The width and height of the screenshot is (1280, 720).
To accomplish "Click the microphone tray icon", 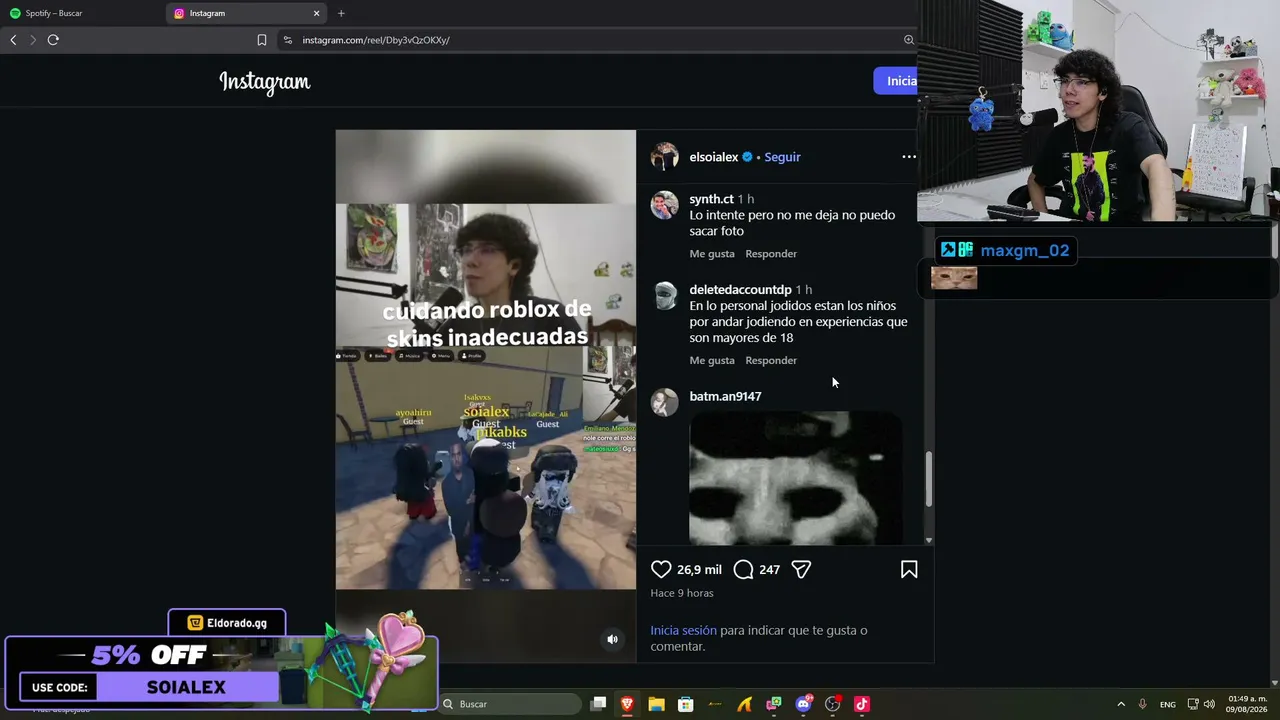I will pyautogui.click(x=1142, y=704).
